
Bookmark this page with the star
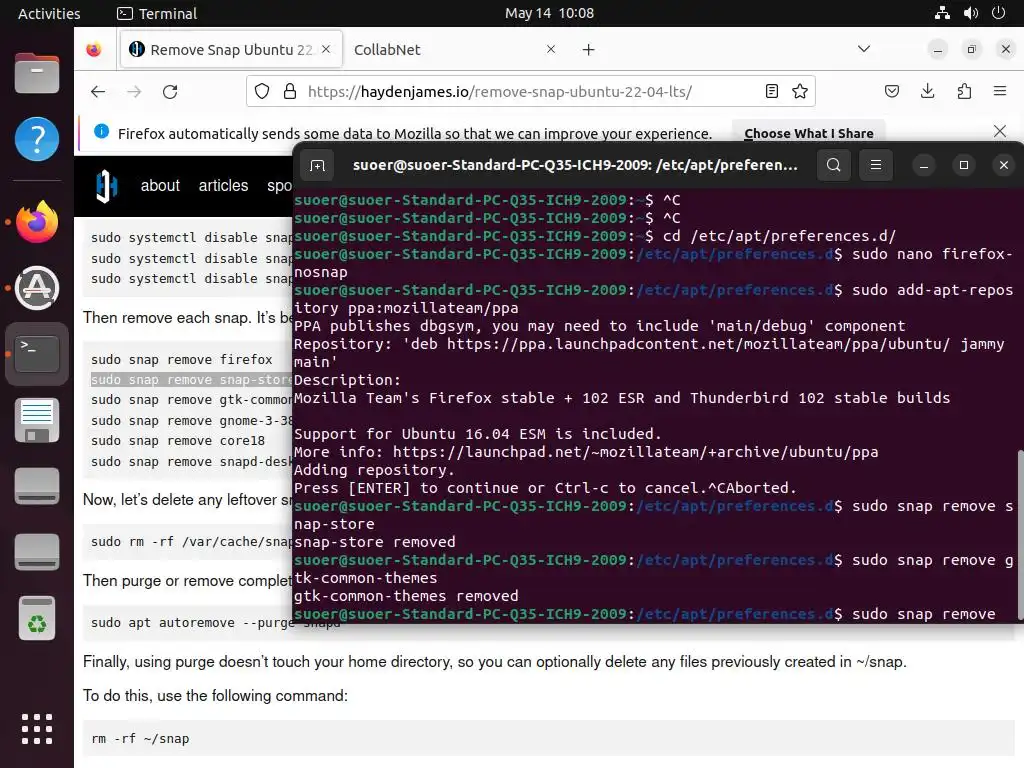click(x=800, y=91)
